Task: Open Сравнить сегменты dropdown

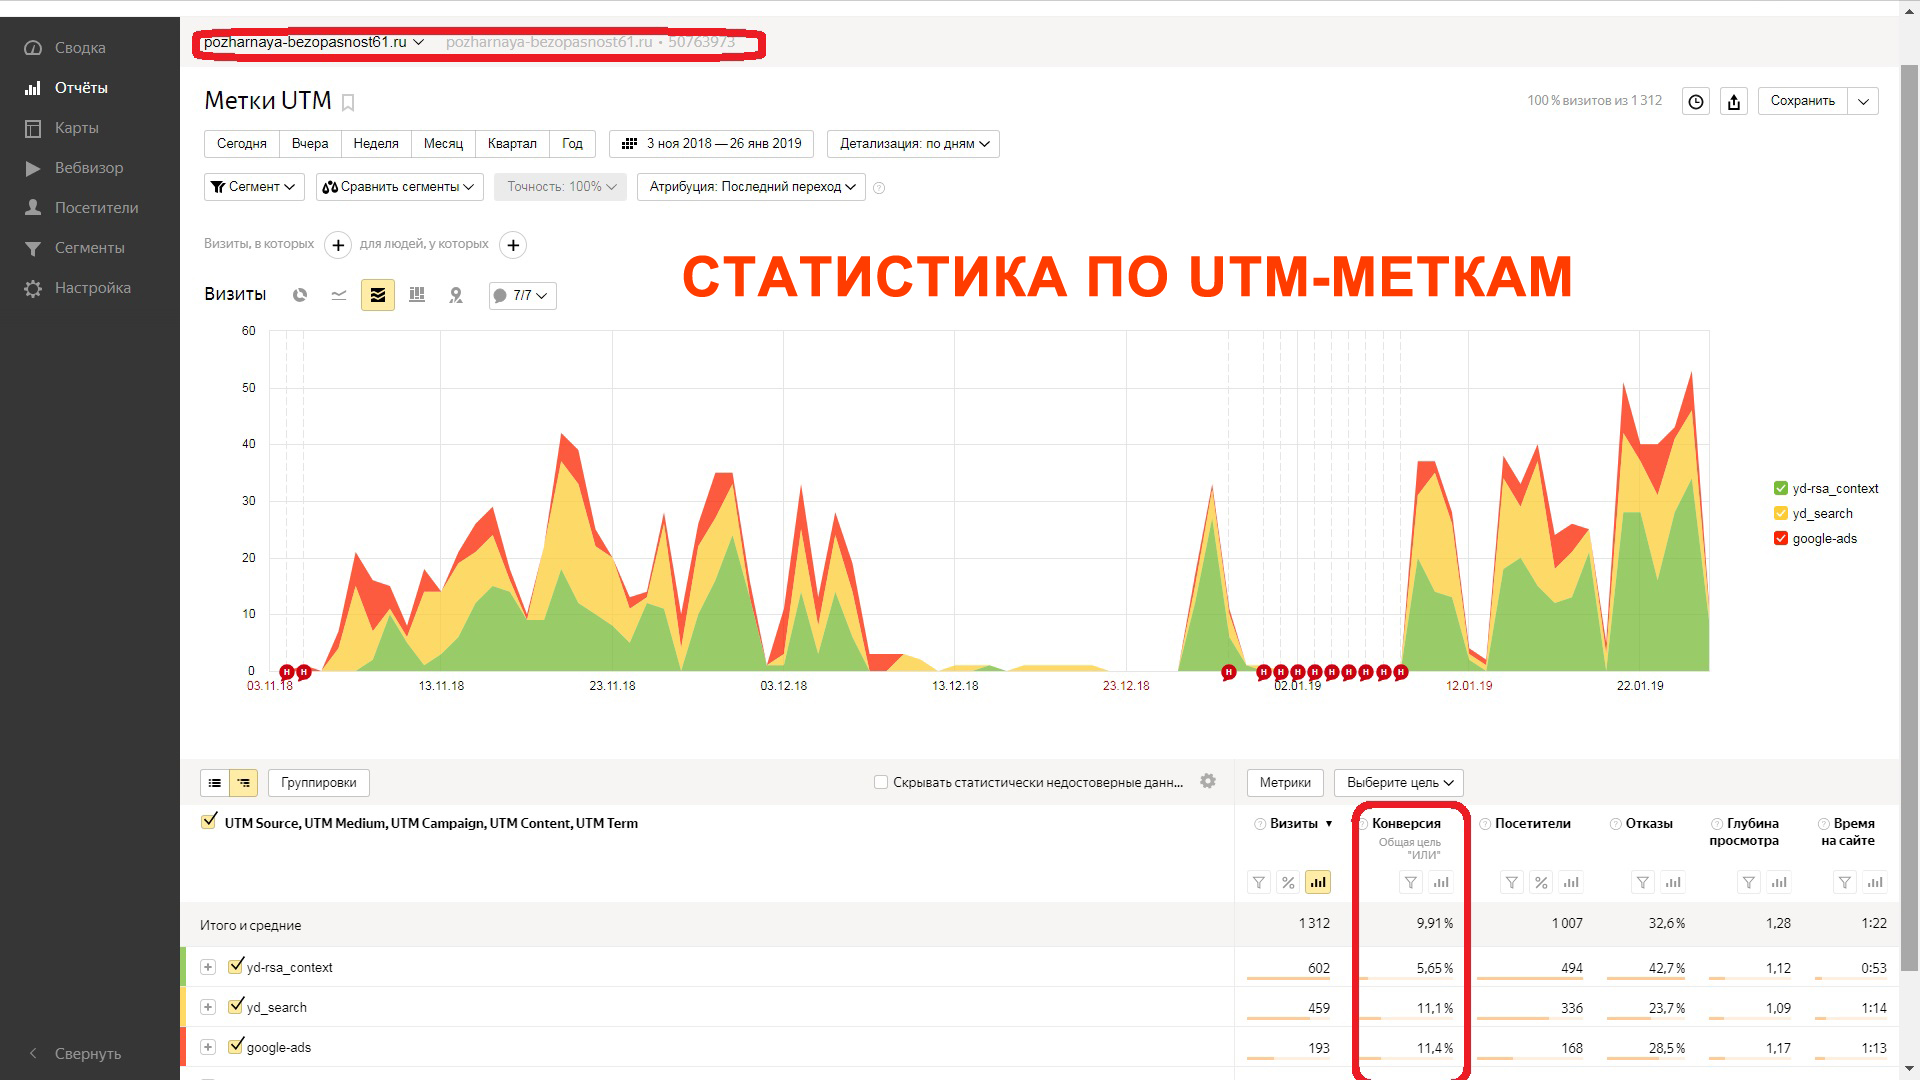Action: (400, 187)
